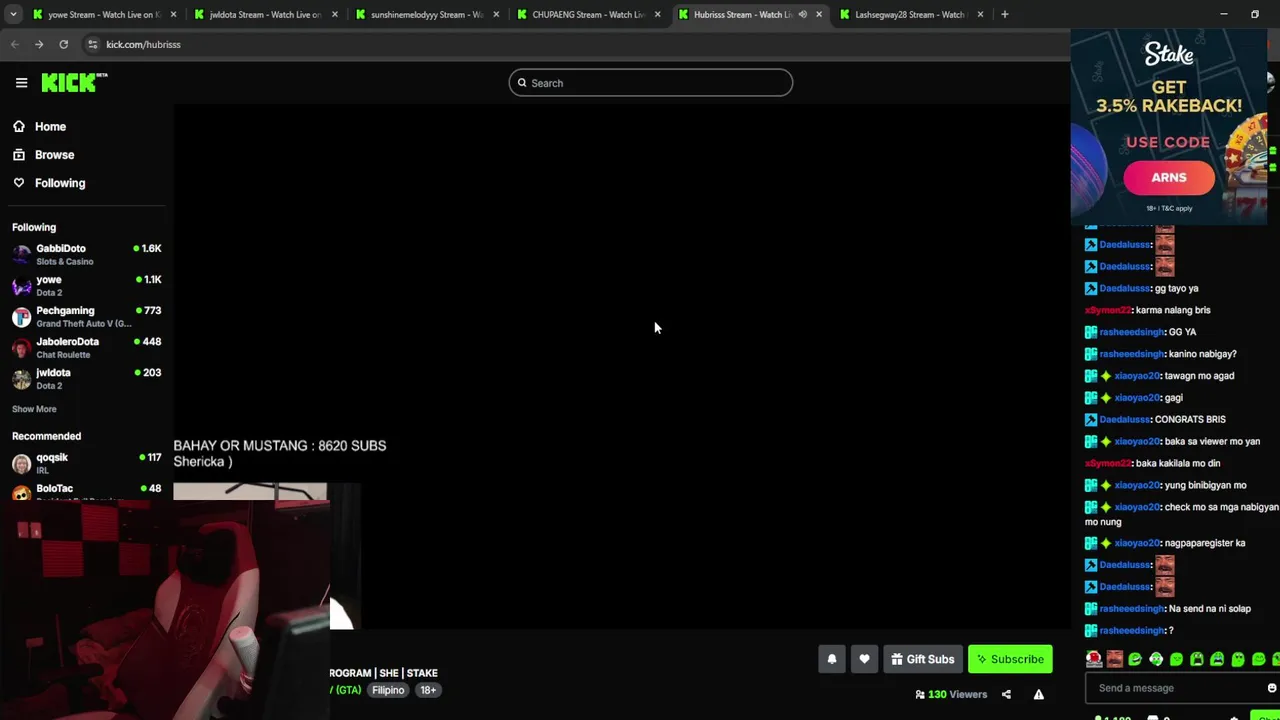This screenshot has width=1280, height=720.
Task: Insert the mustached man face emote
Action: [1114, 659]
